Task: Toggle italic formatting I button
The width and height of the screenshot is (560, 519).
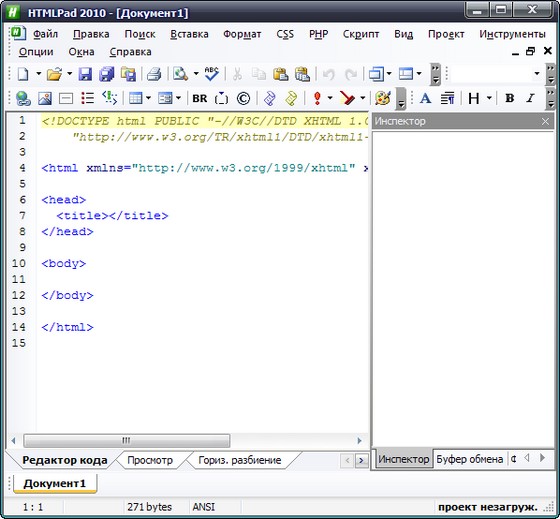Action: (x=530, y=98)
